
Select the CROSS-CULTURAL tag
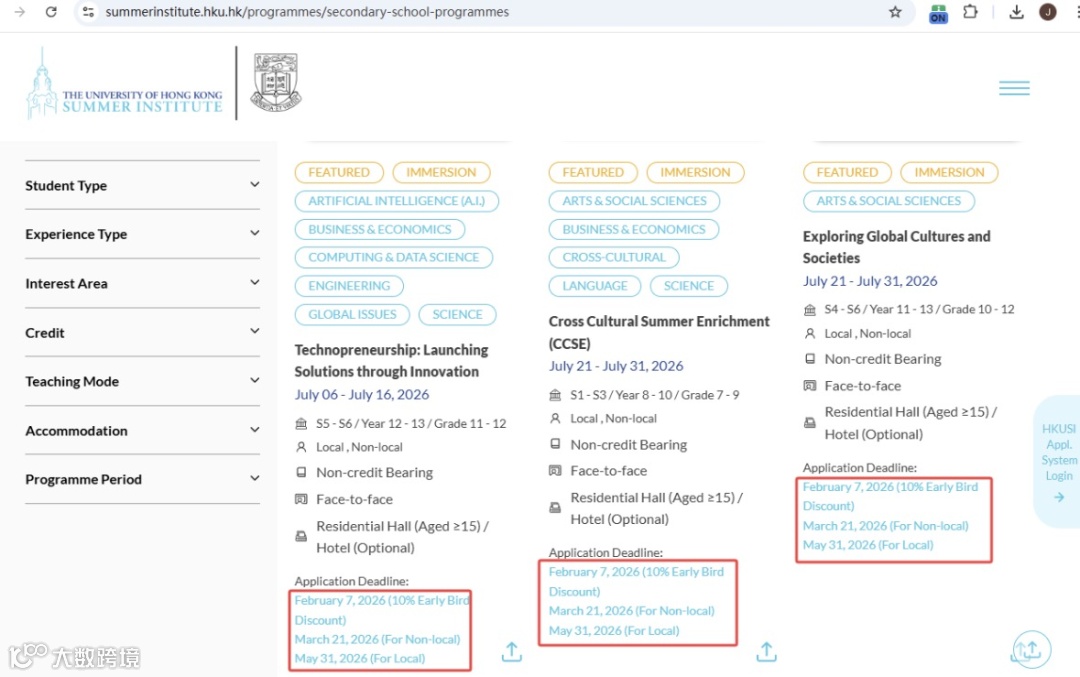(614, 258)
